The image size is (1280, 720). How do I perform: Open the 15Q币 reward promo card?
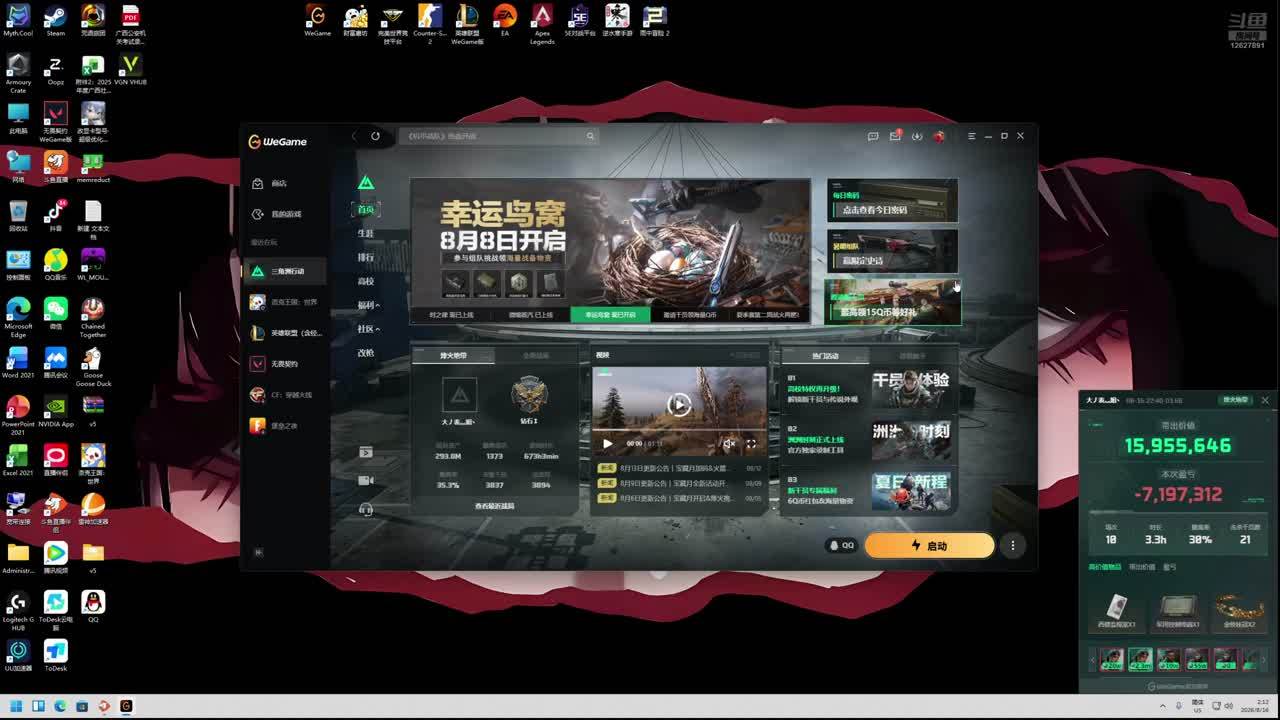pos(892,302)
